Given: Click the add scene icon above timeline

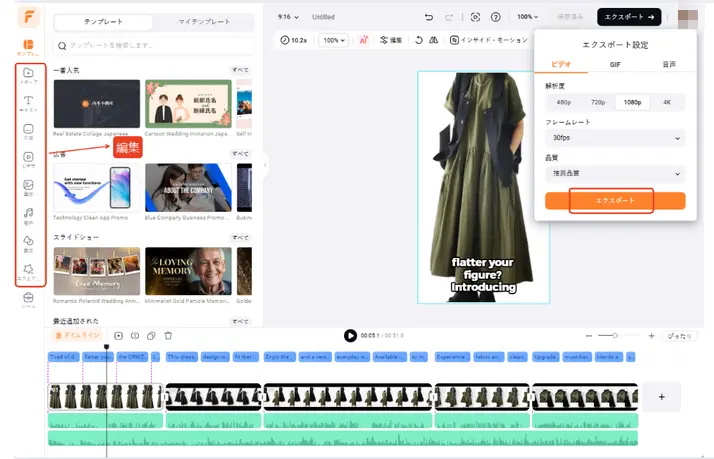Looking at the screenshot, I should pyautogui.click(x=118, y=336).
